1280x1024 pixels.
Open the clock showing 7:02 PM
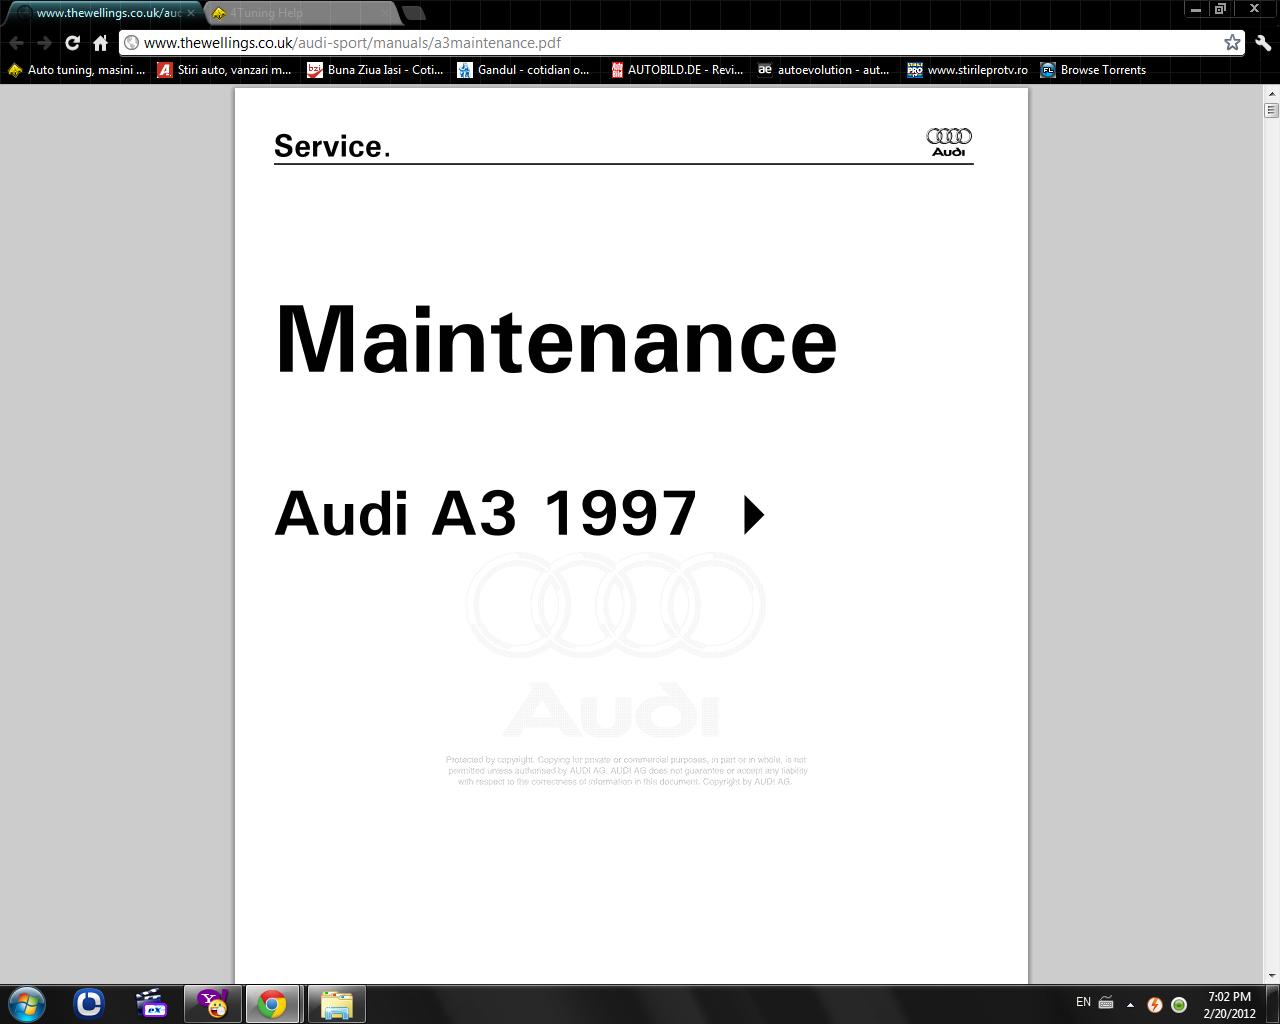pyautogui.click(x=1229, y=1005)
